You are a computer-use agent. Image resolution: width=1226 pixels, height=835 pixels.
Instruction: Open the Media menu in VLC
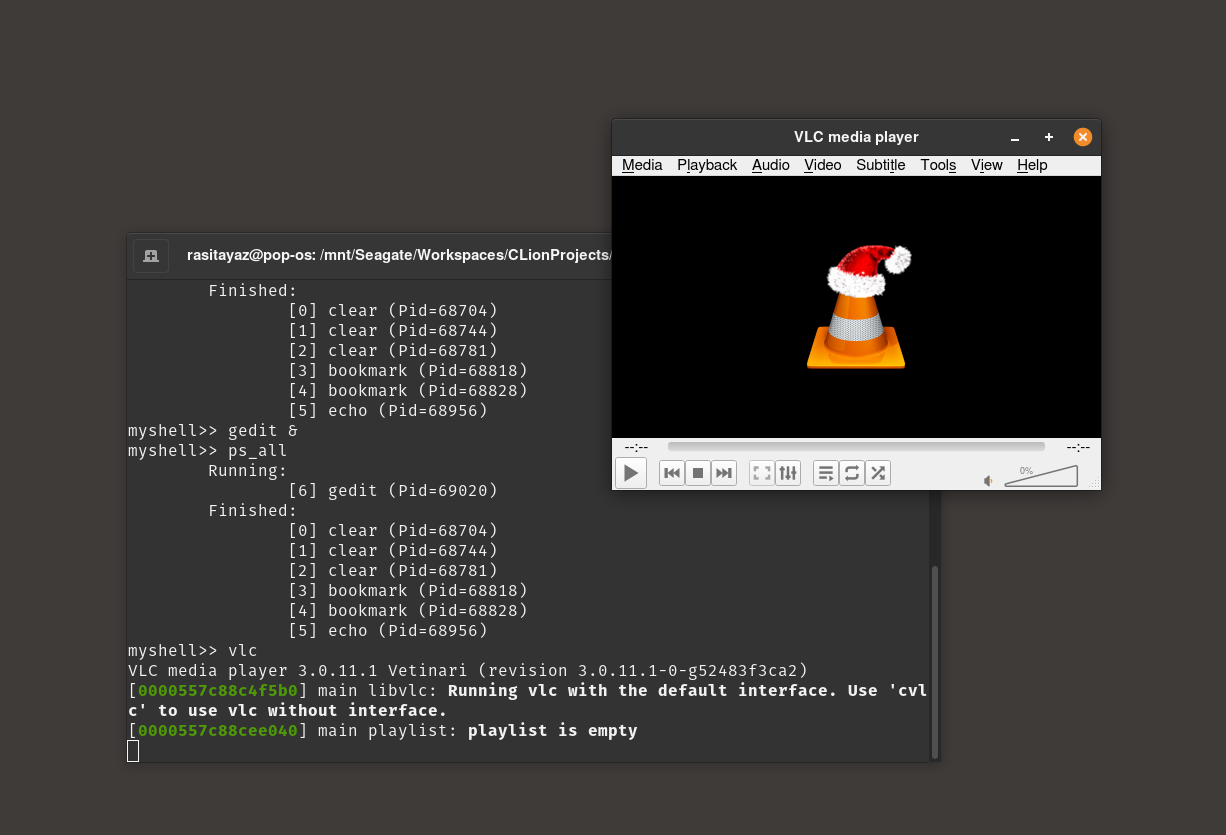pyautogui.click(x=642, y=165)
